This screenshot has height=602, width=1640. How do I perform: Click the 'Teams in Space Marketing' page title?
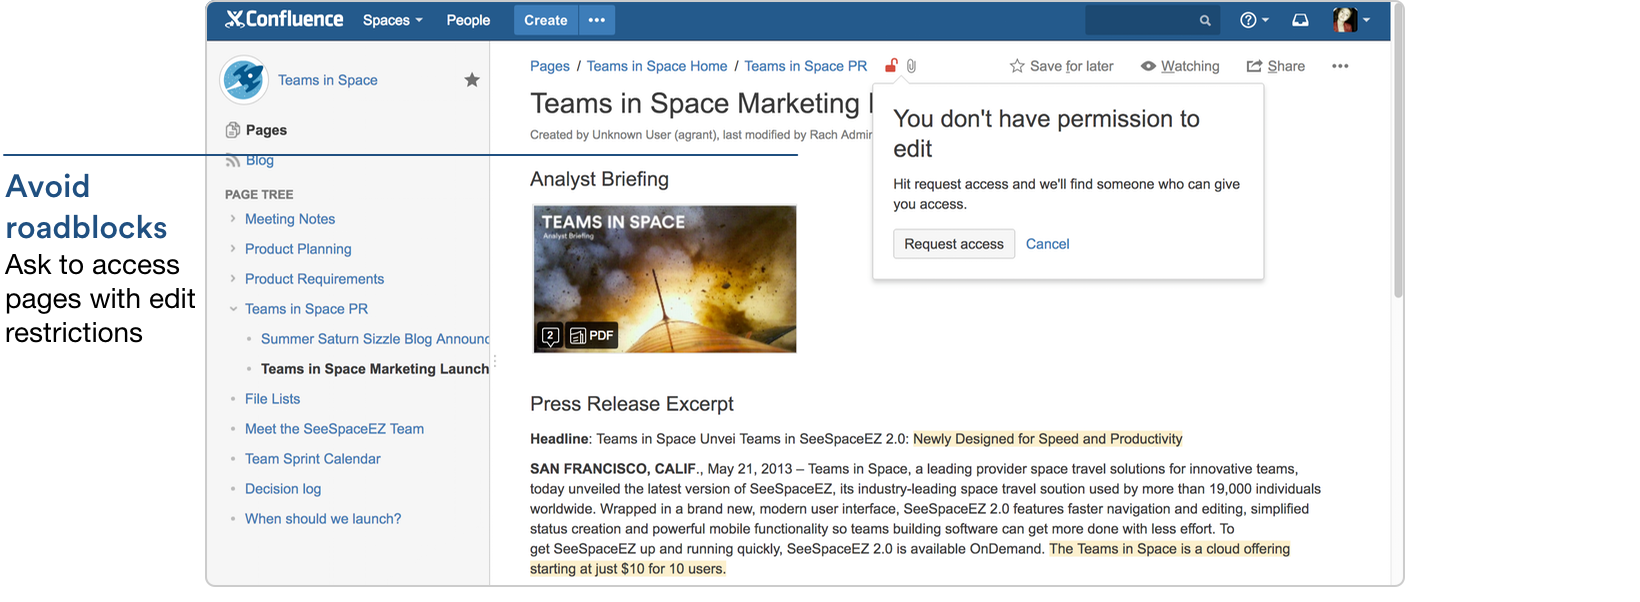pos(700,104)
